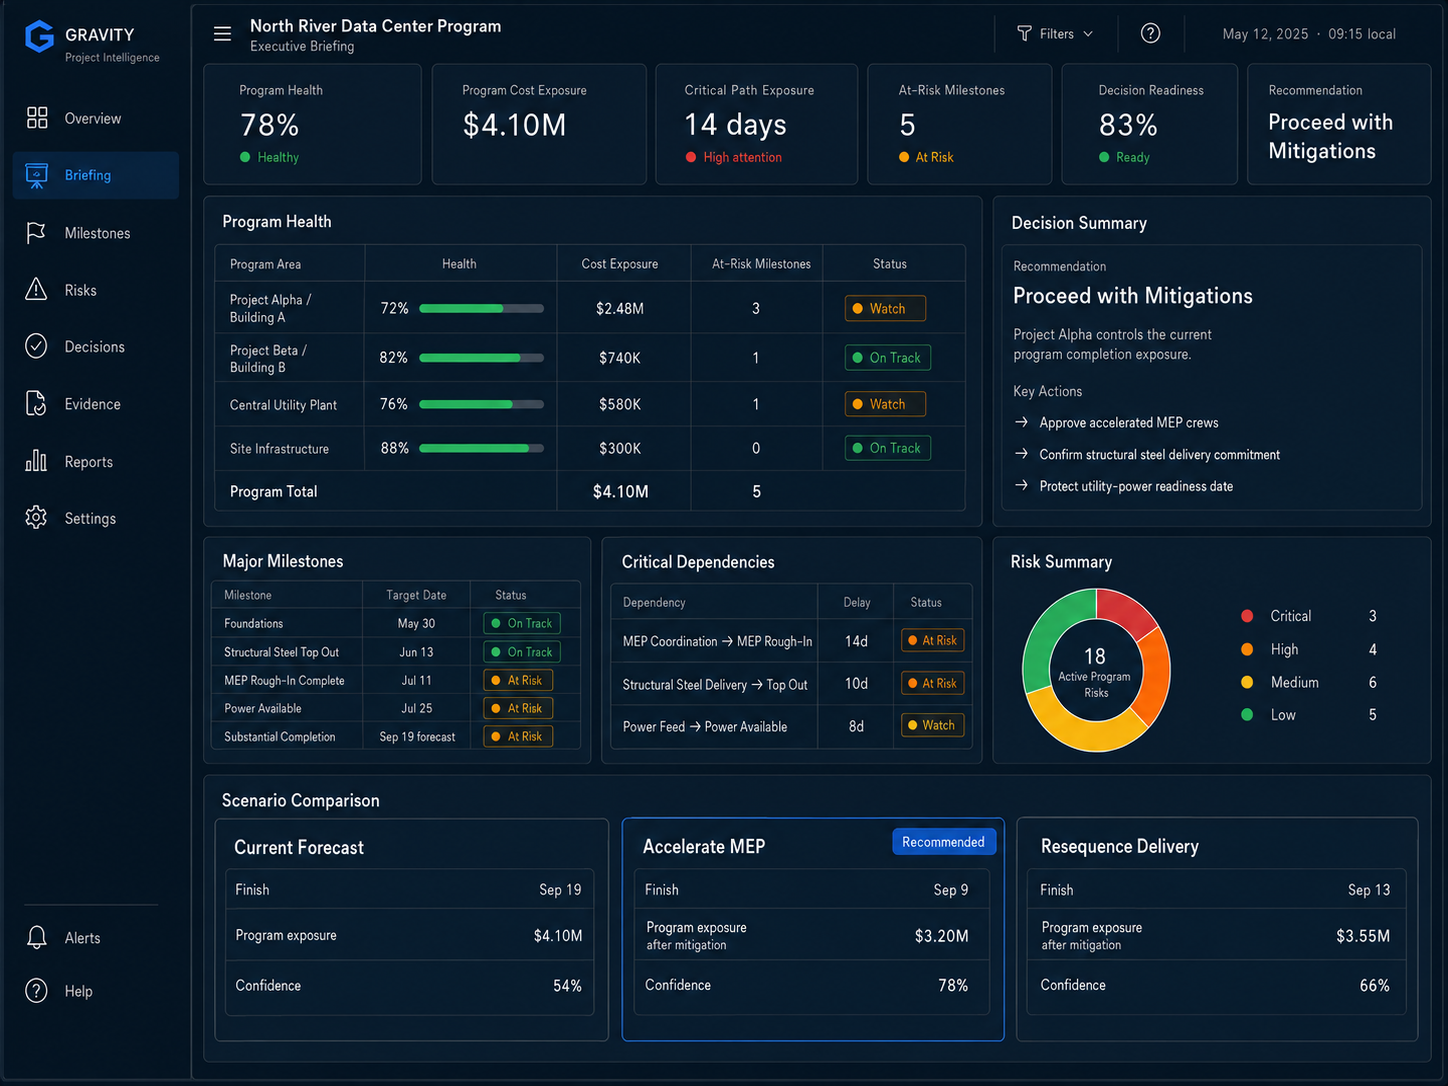Screen dimensions: 1448x1086
Task: Click the Critical red legend dot
Action: click(x=1247, y=616)
